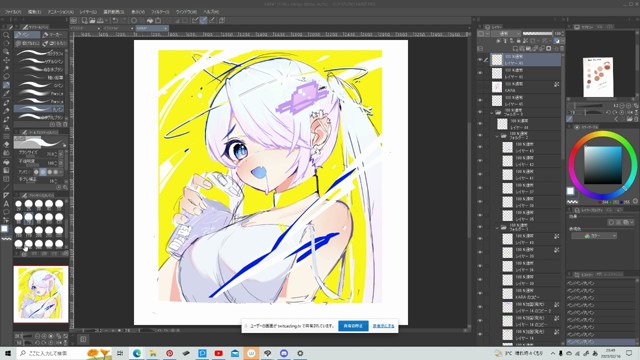Select the Marker sub tool group tab

(x=53, y=35)
